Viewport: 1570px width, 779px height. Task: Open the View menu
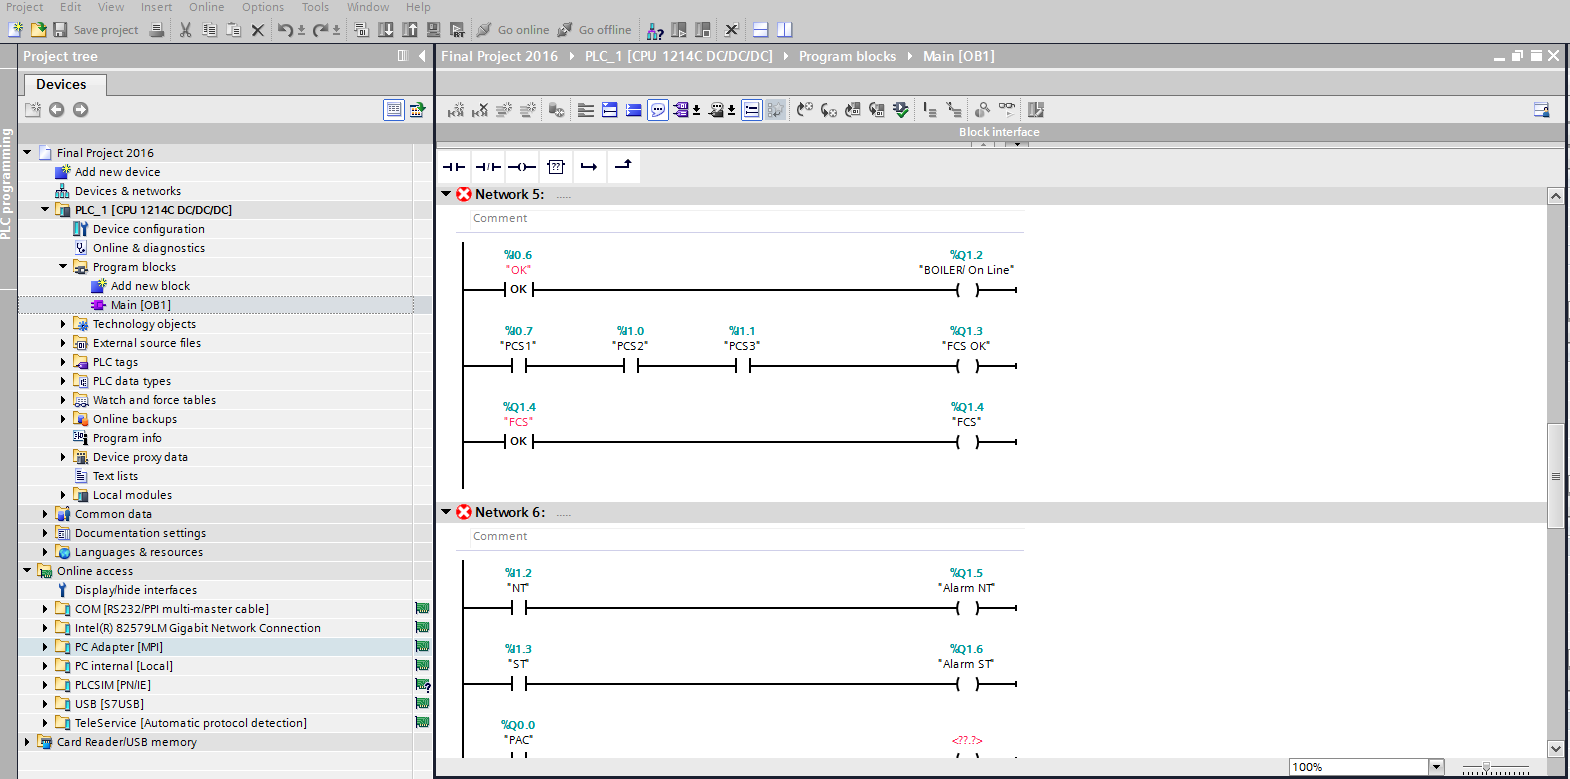click(x=111, y=7)
